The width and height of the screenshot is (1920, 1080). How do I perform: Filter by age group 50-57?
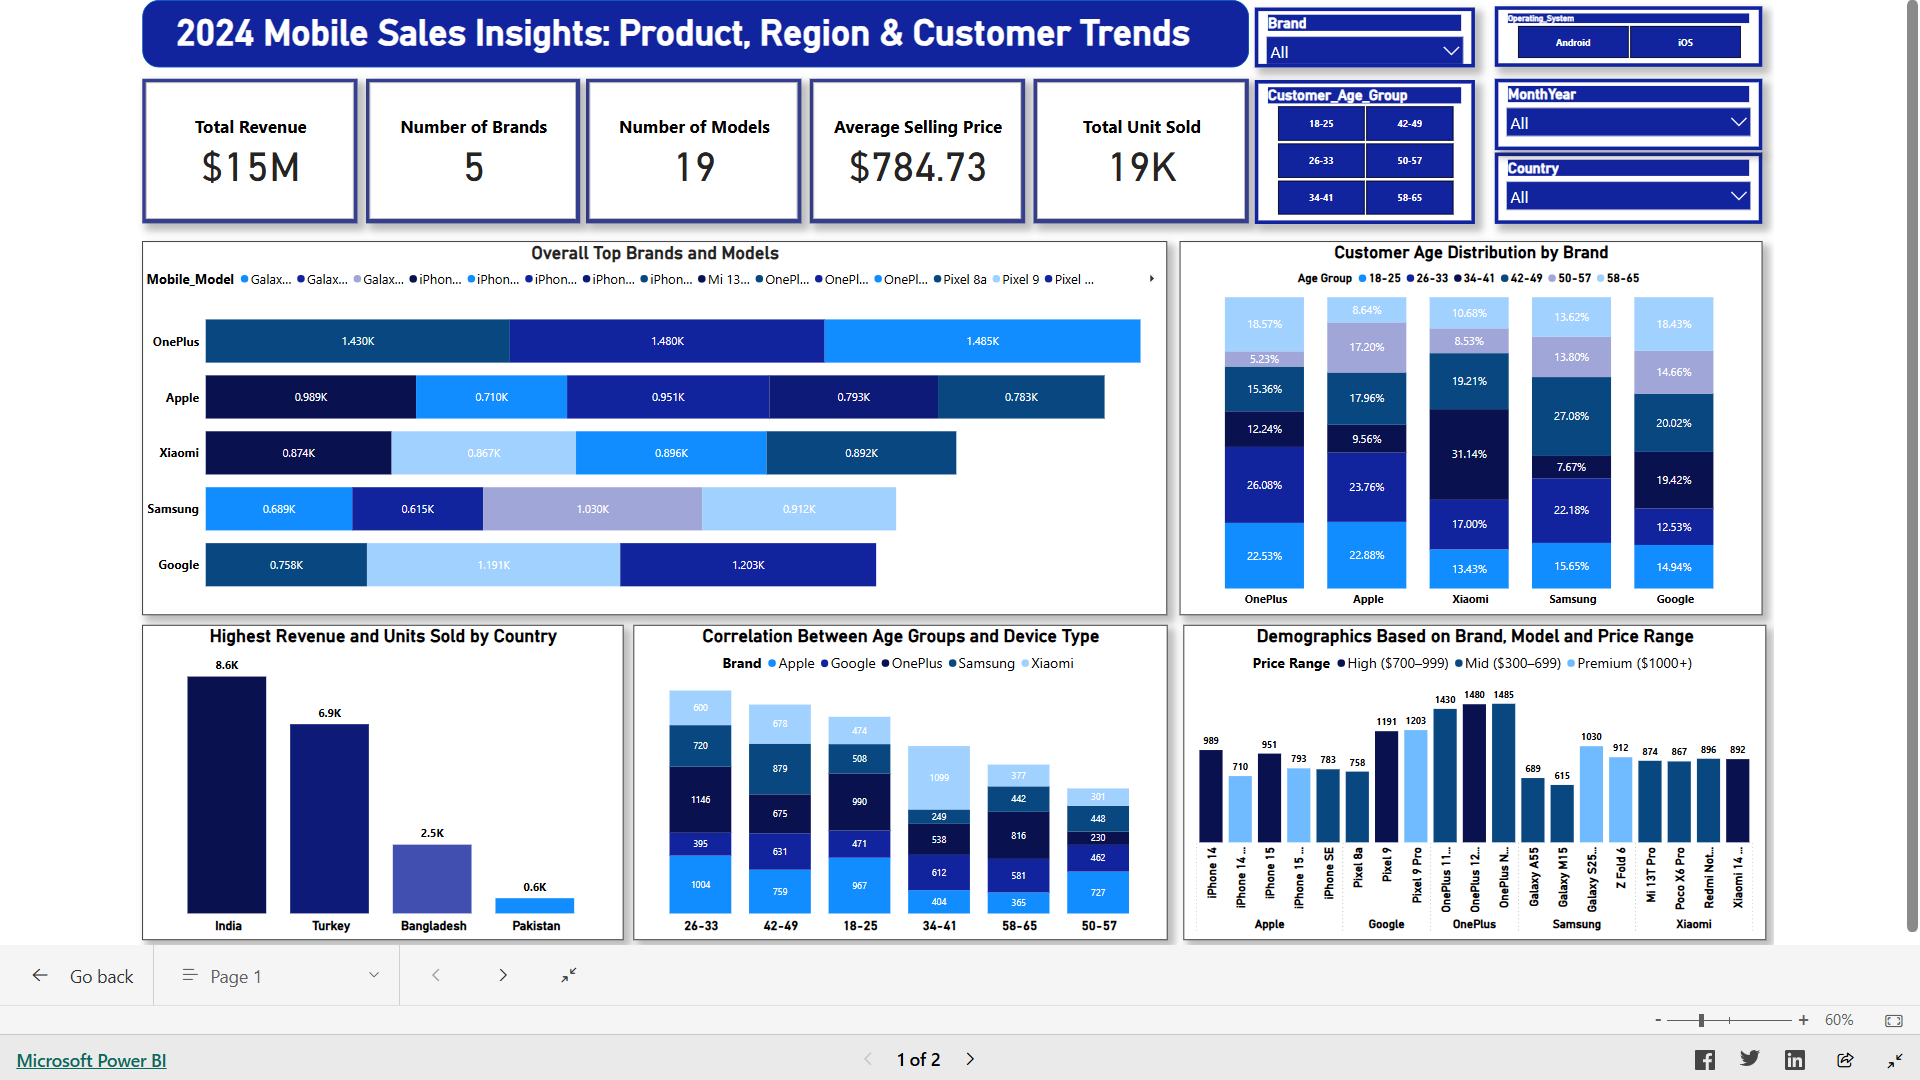[1410, 161]
